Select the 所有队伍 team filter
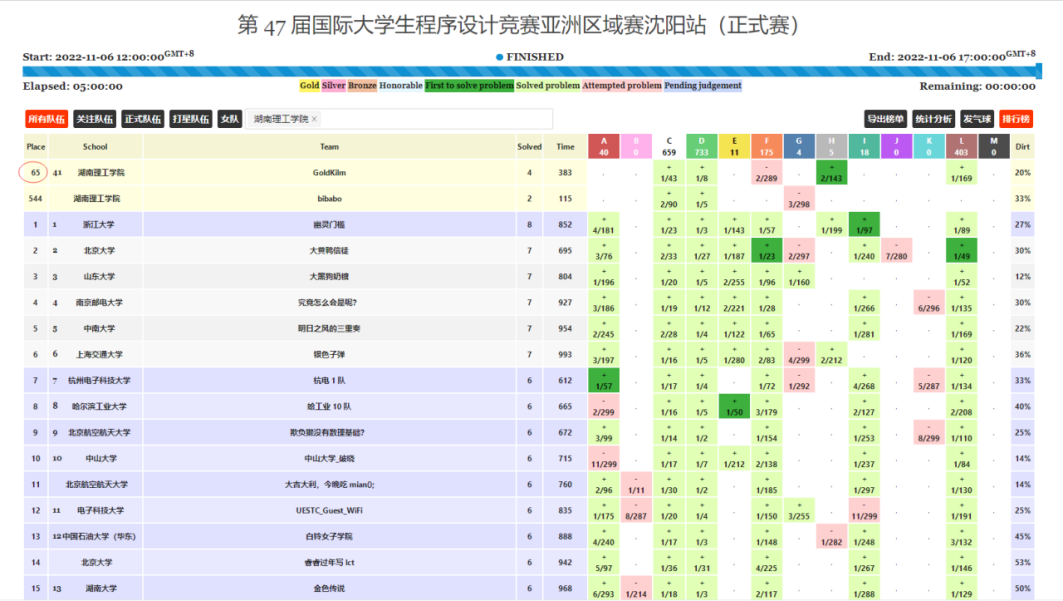Image resolution: width=1063 pixels, height=601 pixels. pos(46,119)
